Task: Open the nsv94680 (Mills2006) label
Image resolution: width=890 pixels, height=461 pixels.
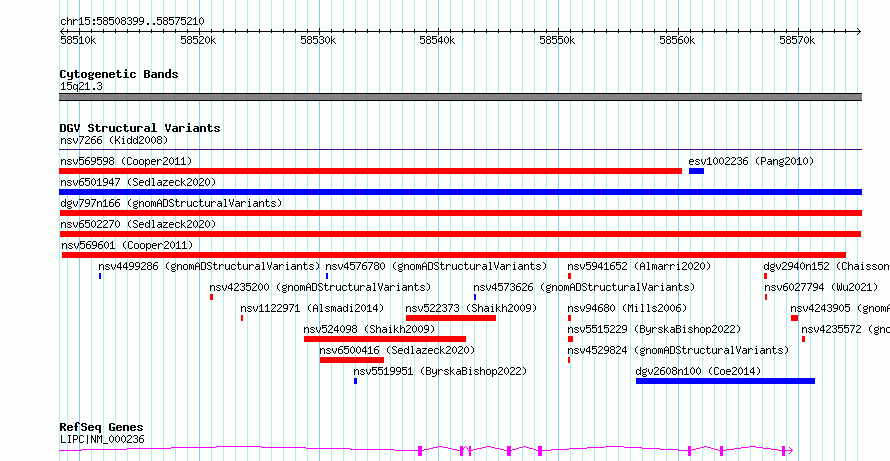Action: coord(627,308)
